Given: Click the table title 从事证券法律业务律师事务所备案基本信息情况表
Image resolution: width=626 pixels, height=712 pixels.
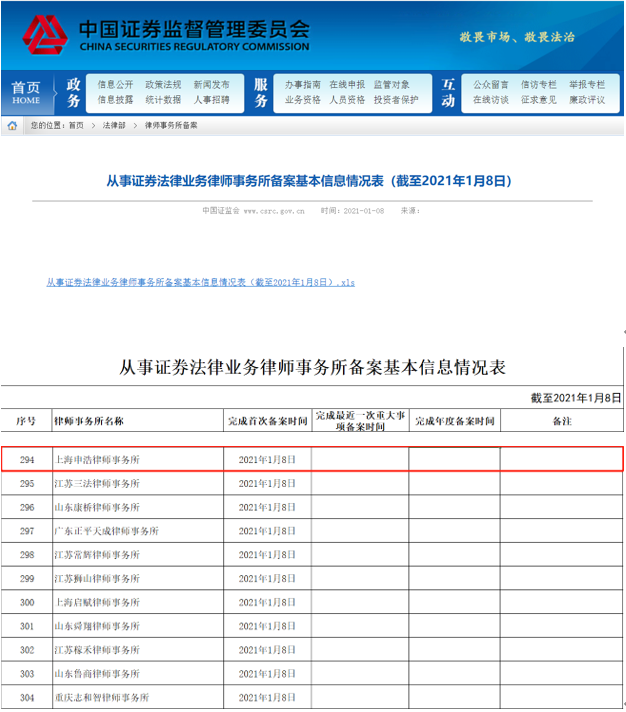Looking at the screenshot, I should pos(312,367).
